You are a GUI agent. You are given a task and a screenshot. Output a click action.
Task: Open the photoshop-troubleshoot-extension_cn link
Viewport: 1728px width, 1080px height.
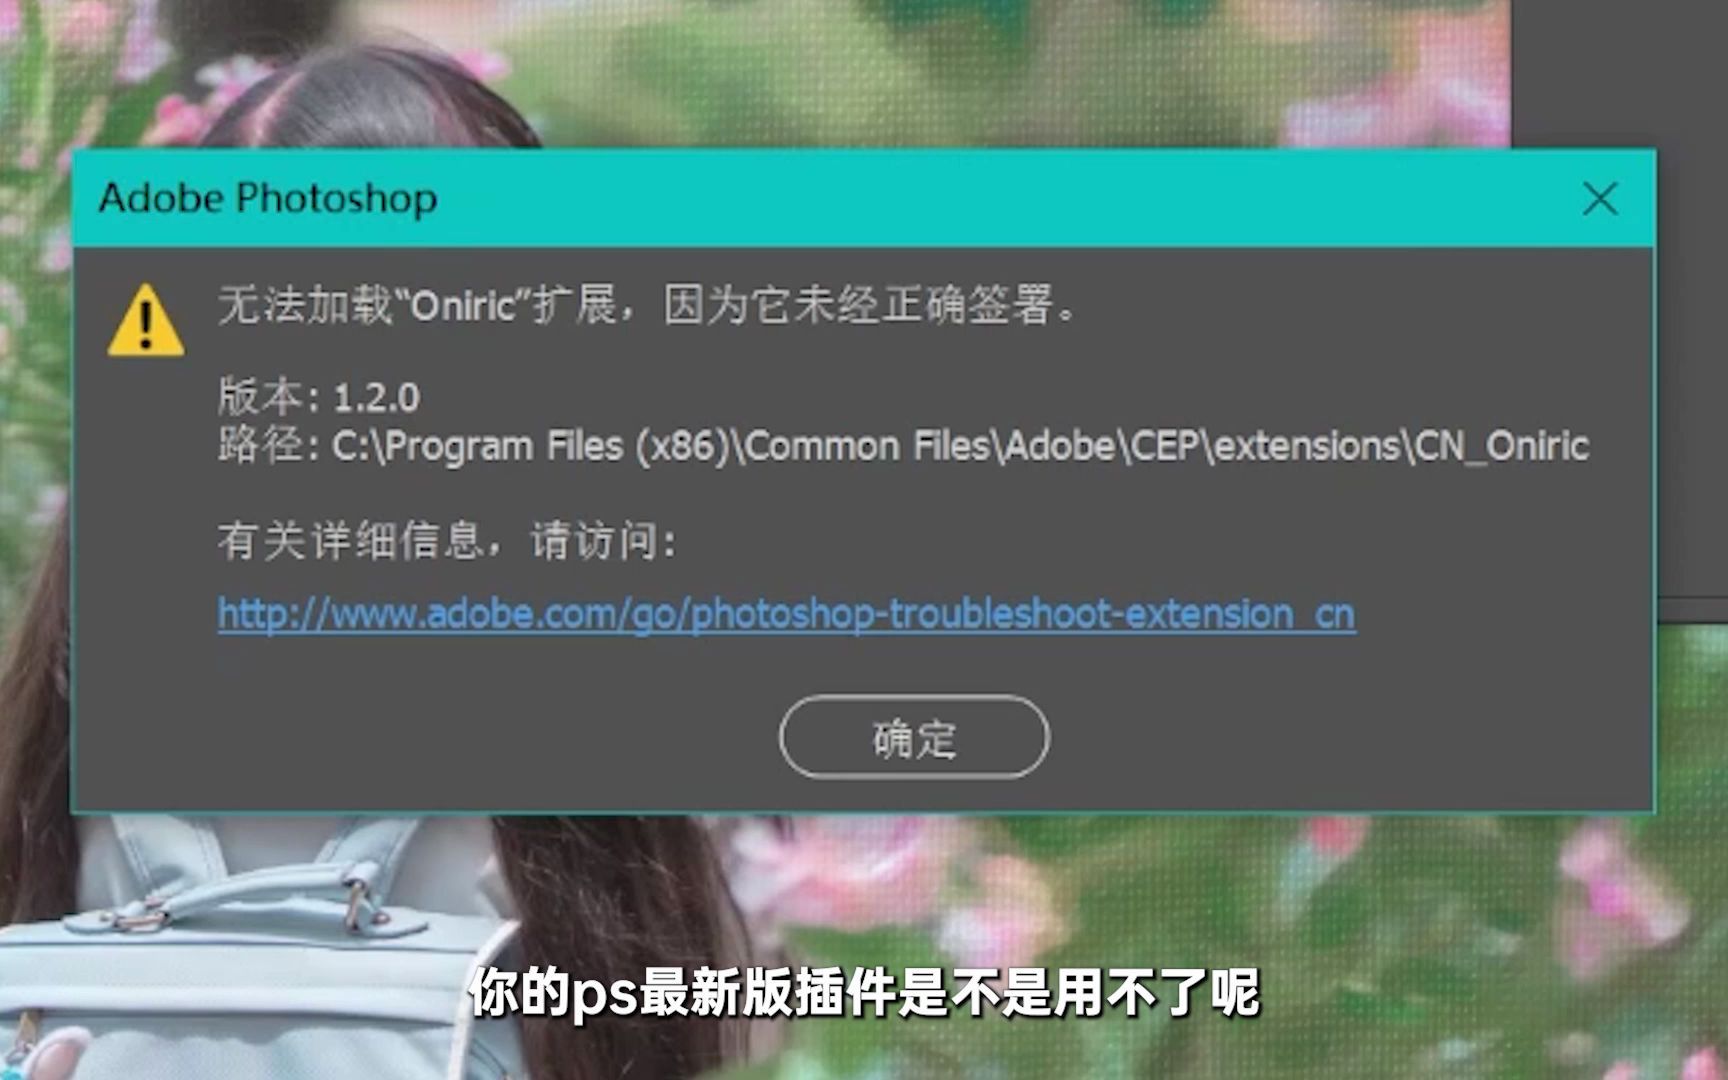[786, 613]
